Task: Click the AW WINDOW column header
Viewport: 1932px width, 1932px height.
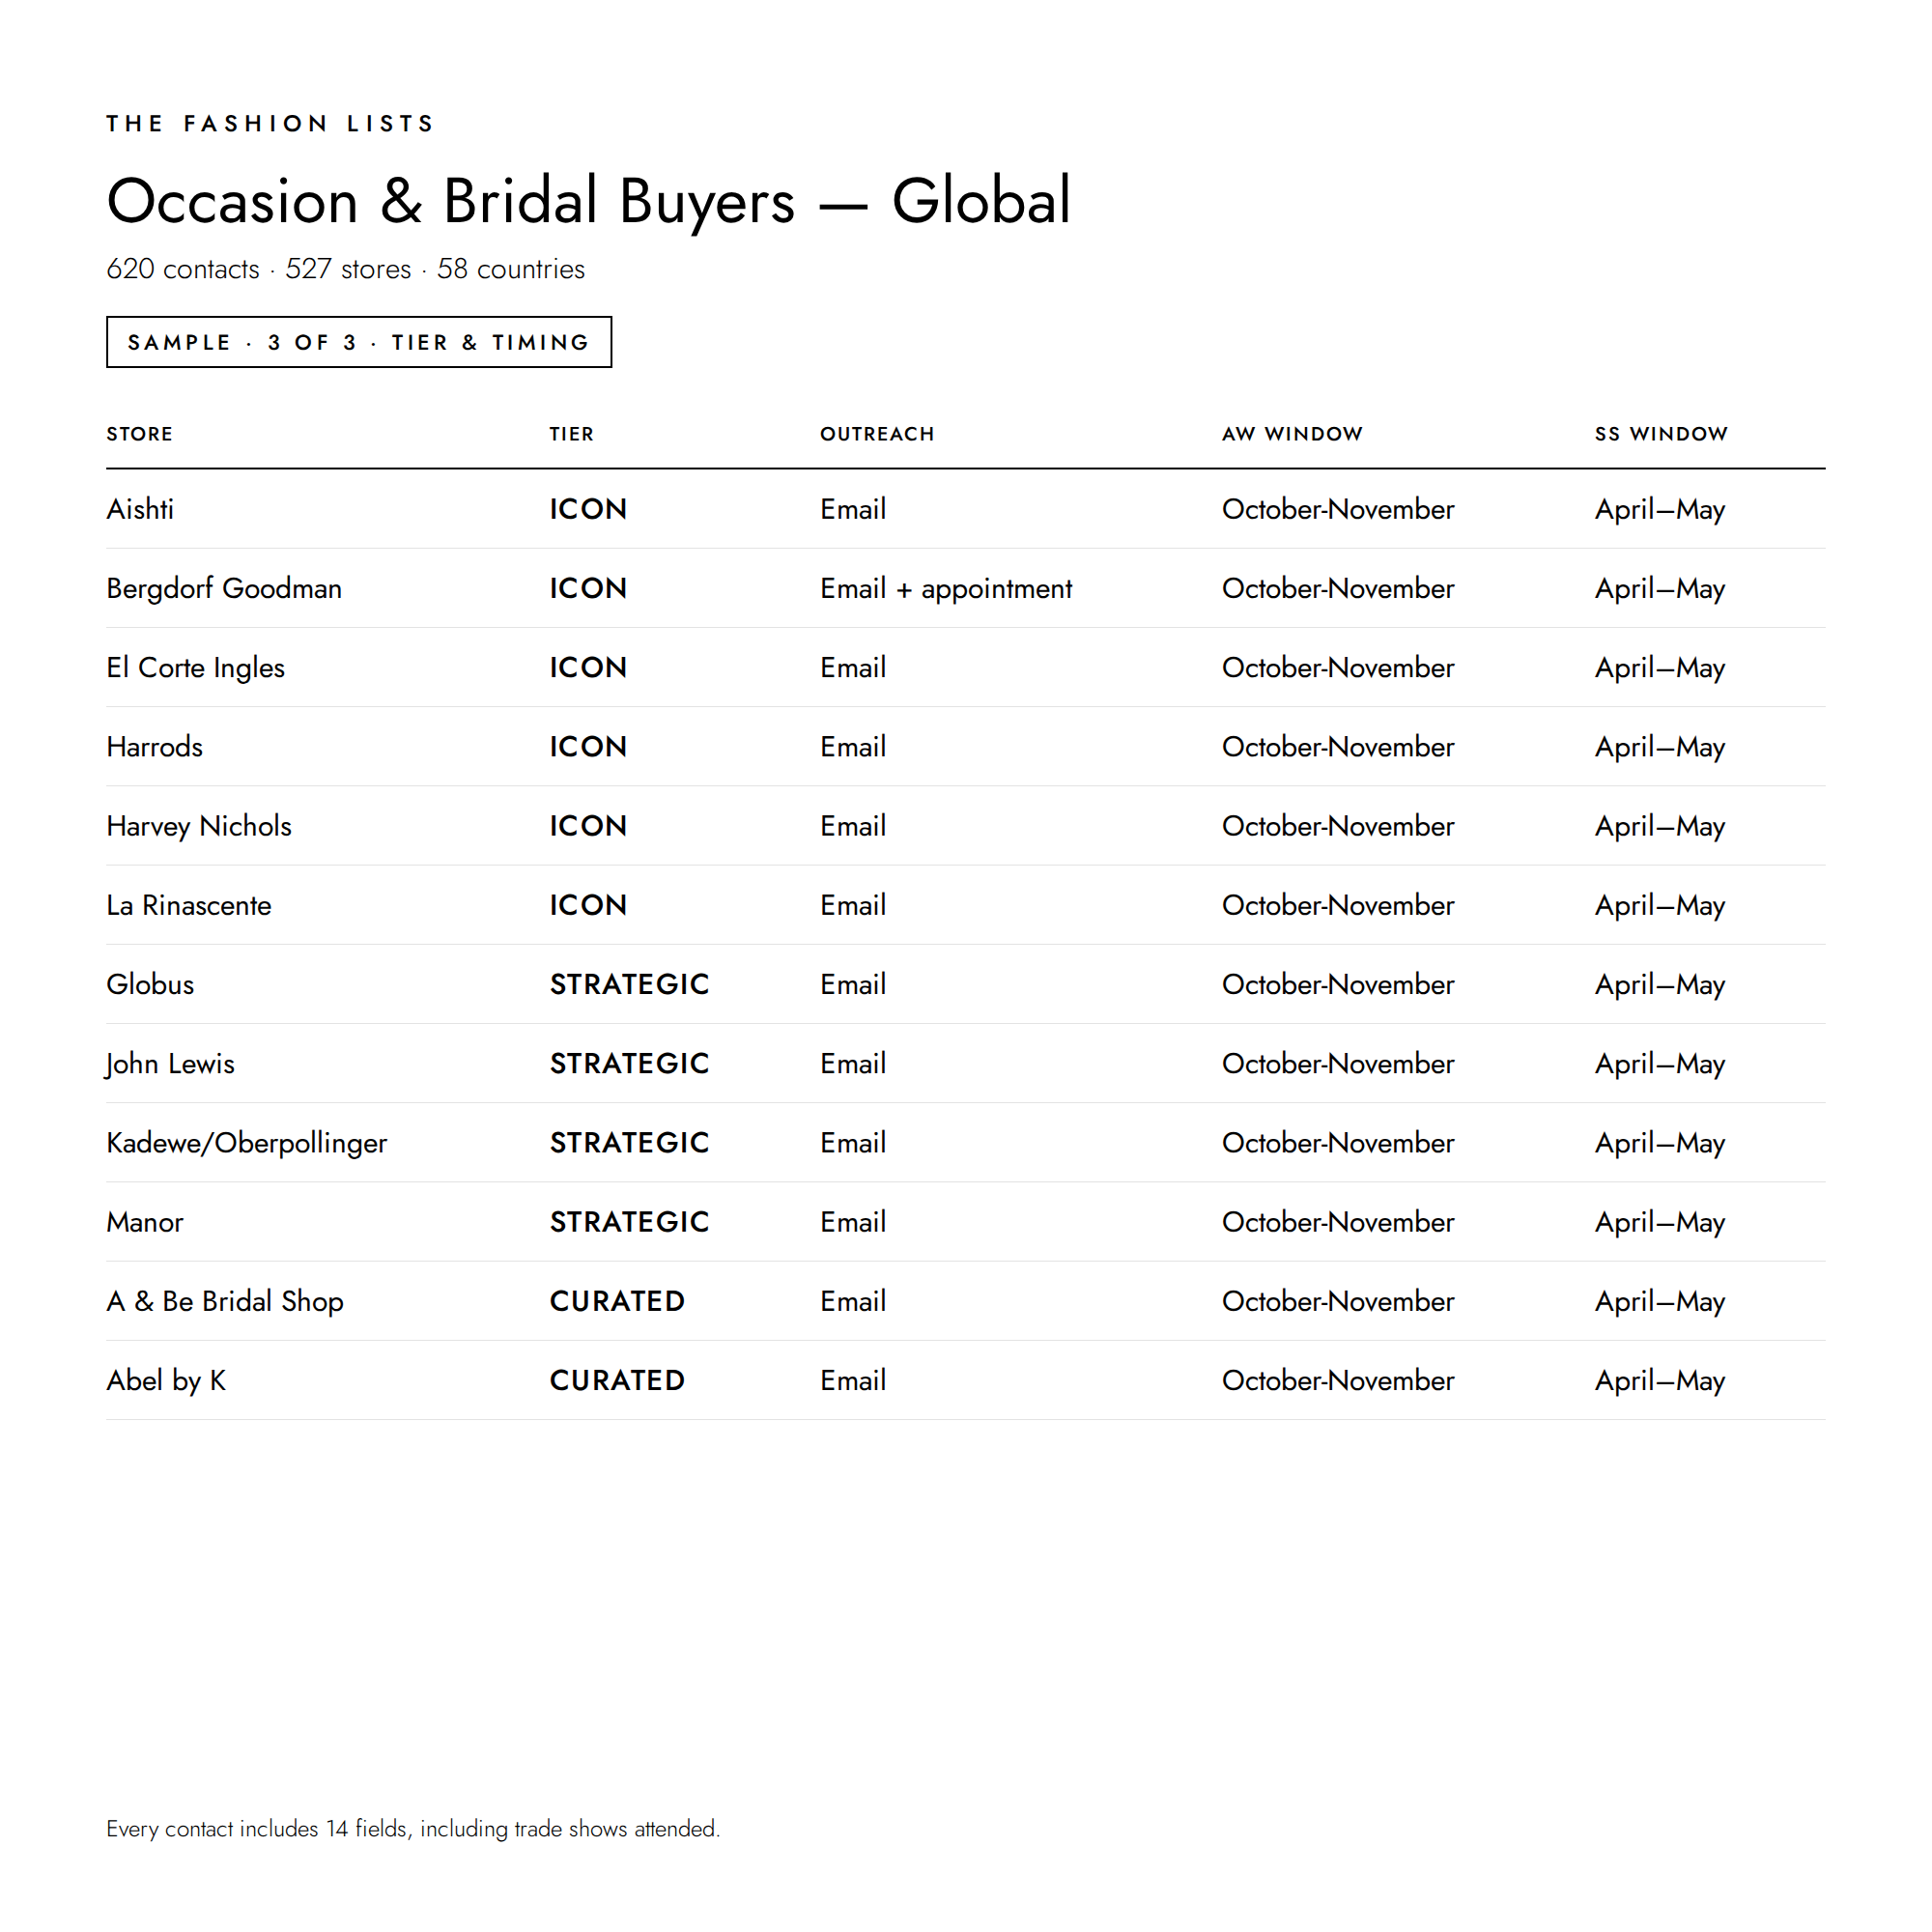Action: (1292, 434)
